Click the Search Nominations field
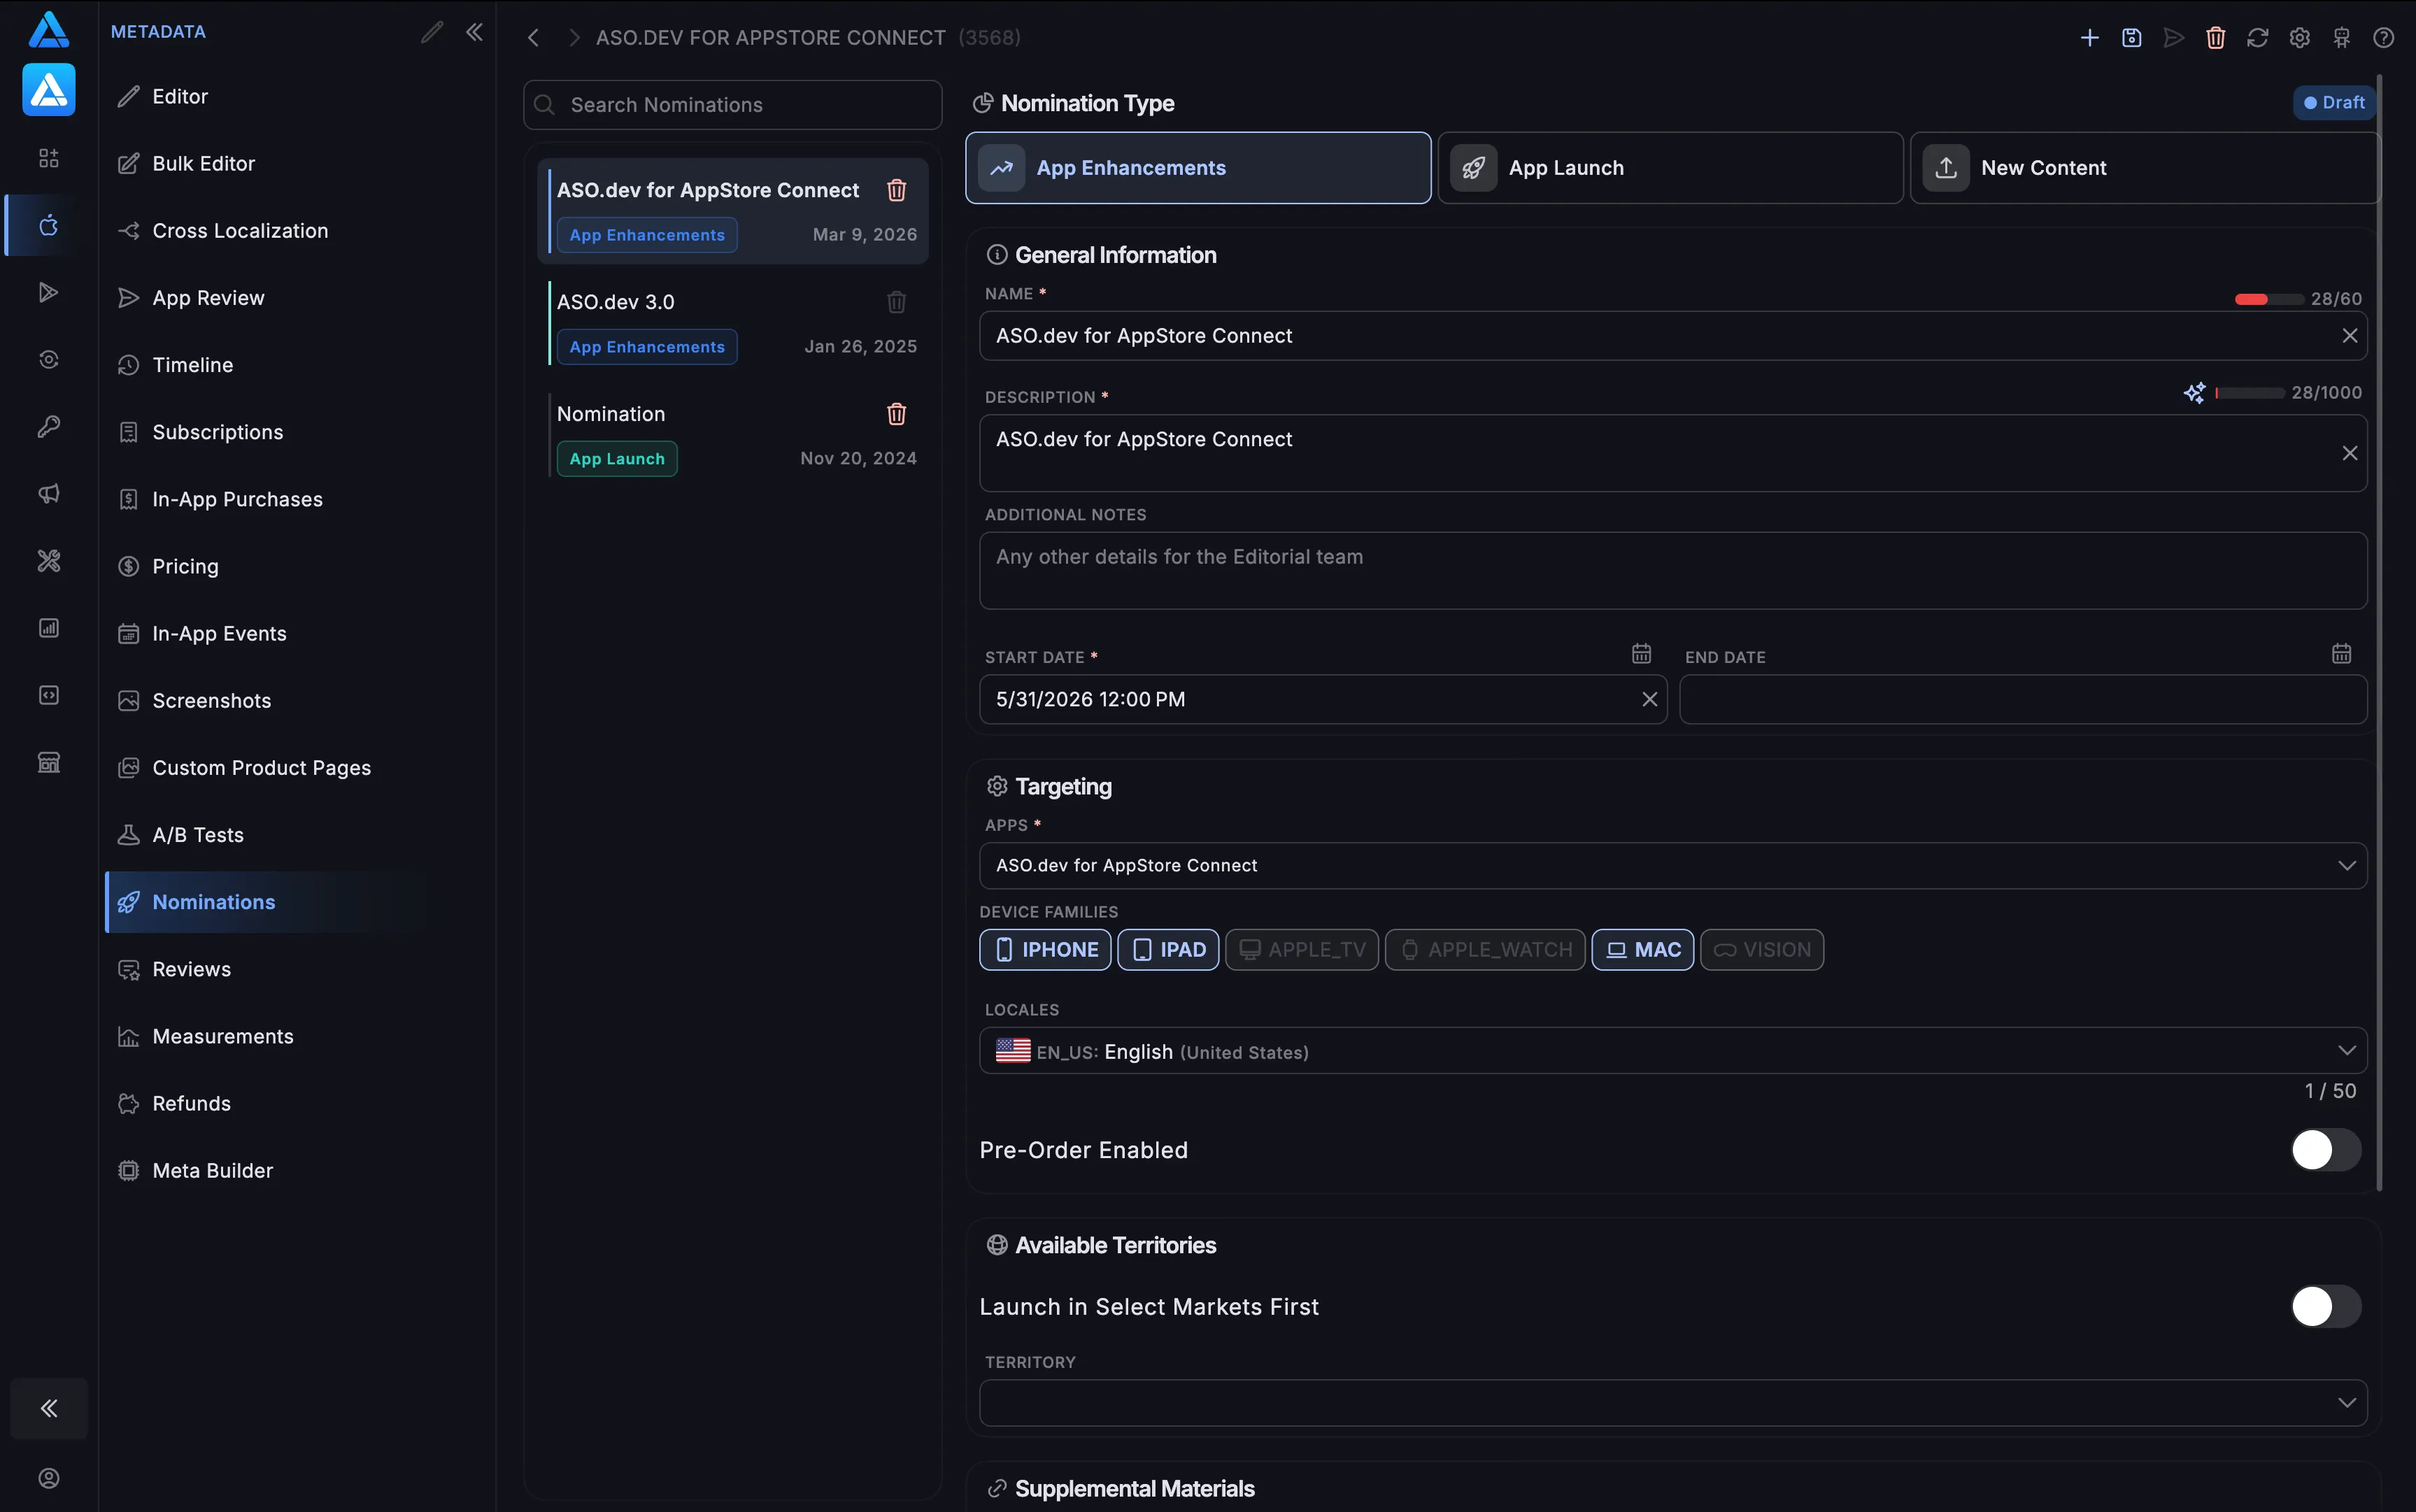The width and height of the screenshot is (2416, 1512). pyautogui.click(x=733, y=105)
